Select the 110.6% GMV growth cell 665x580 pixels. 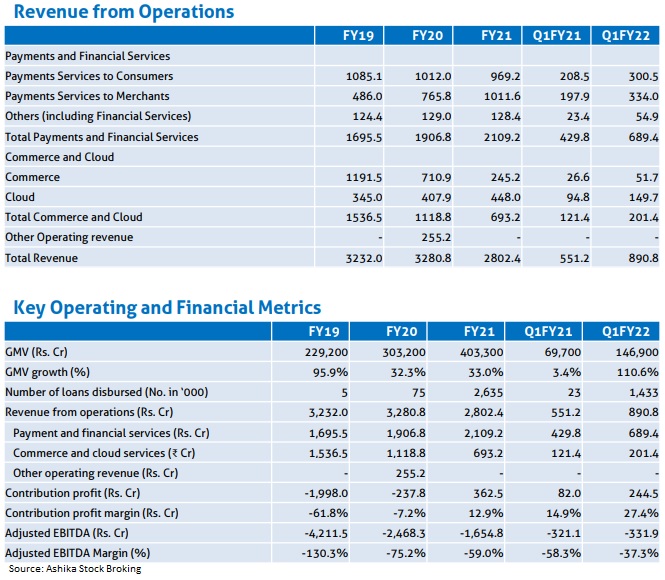pyautogui.click(x=635, y=372)
